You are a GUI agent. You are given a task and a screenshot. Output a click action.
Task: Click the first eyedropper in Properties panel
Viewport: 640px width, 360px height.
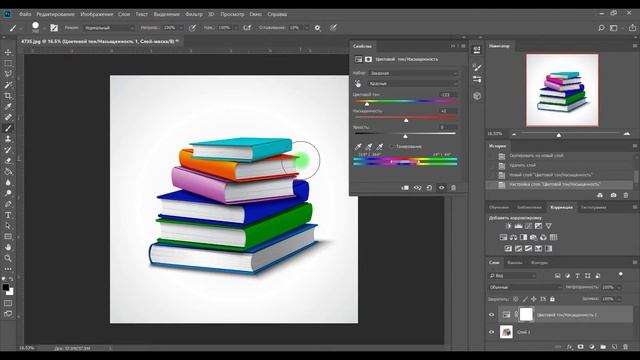click(x=358, y=147)
